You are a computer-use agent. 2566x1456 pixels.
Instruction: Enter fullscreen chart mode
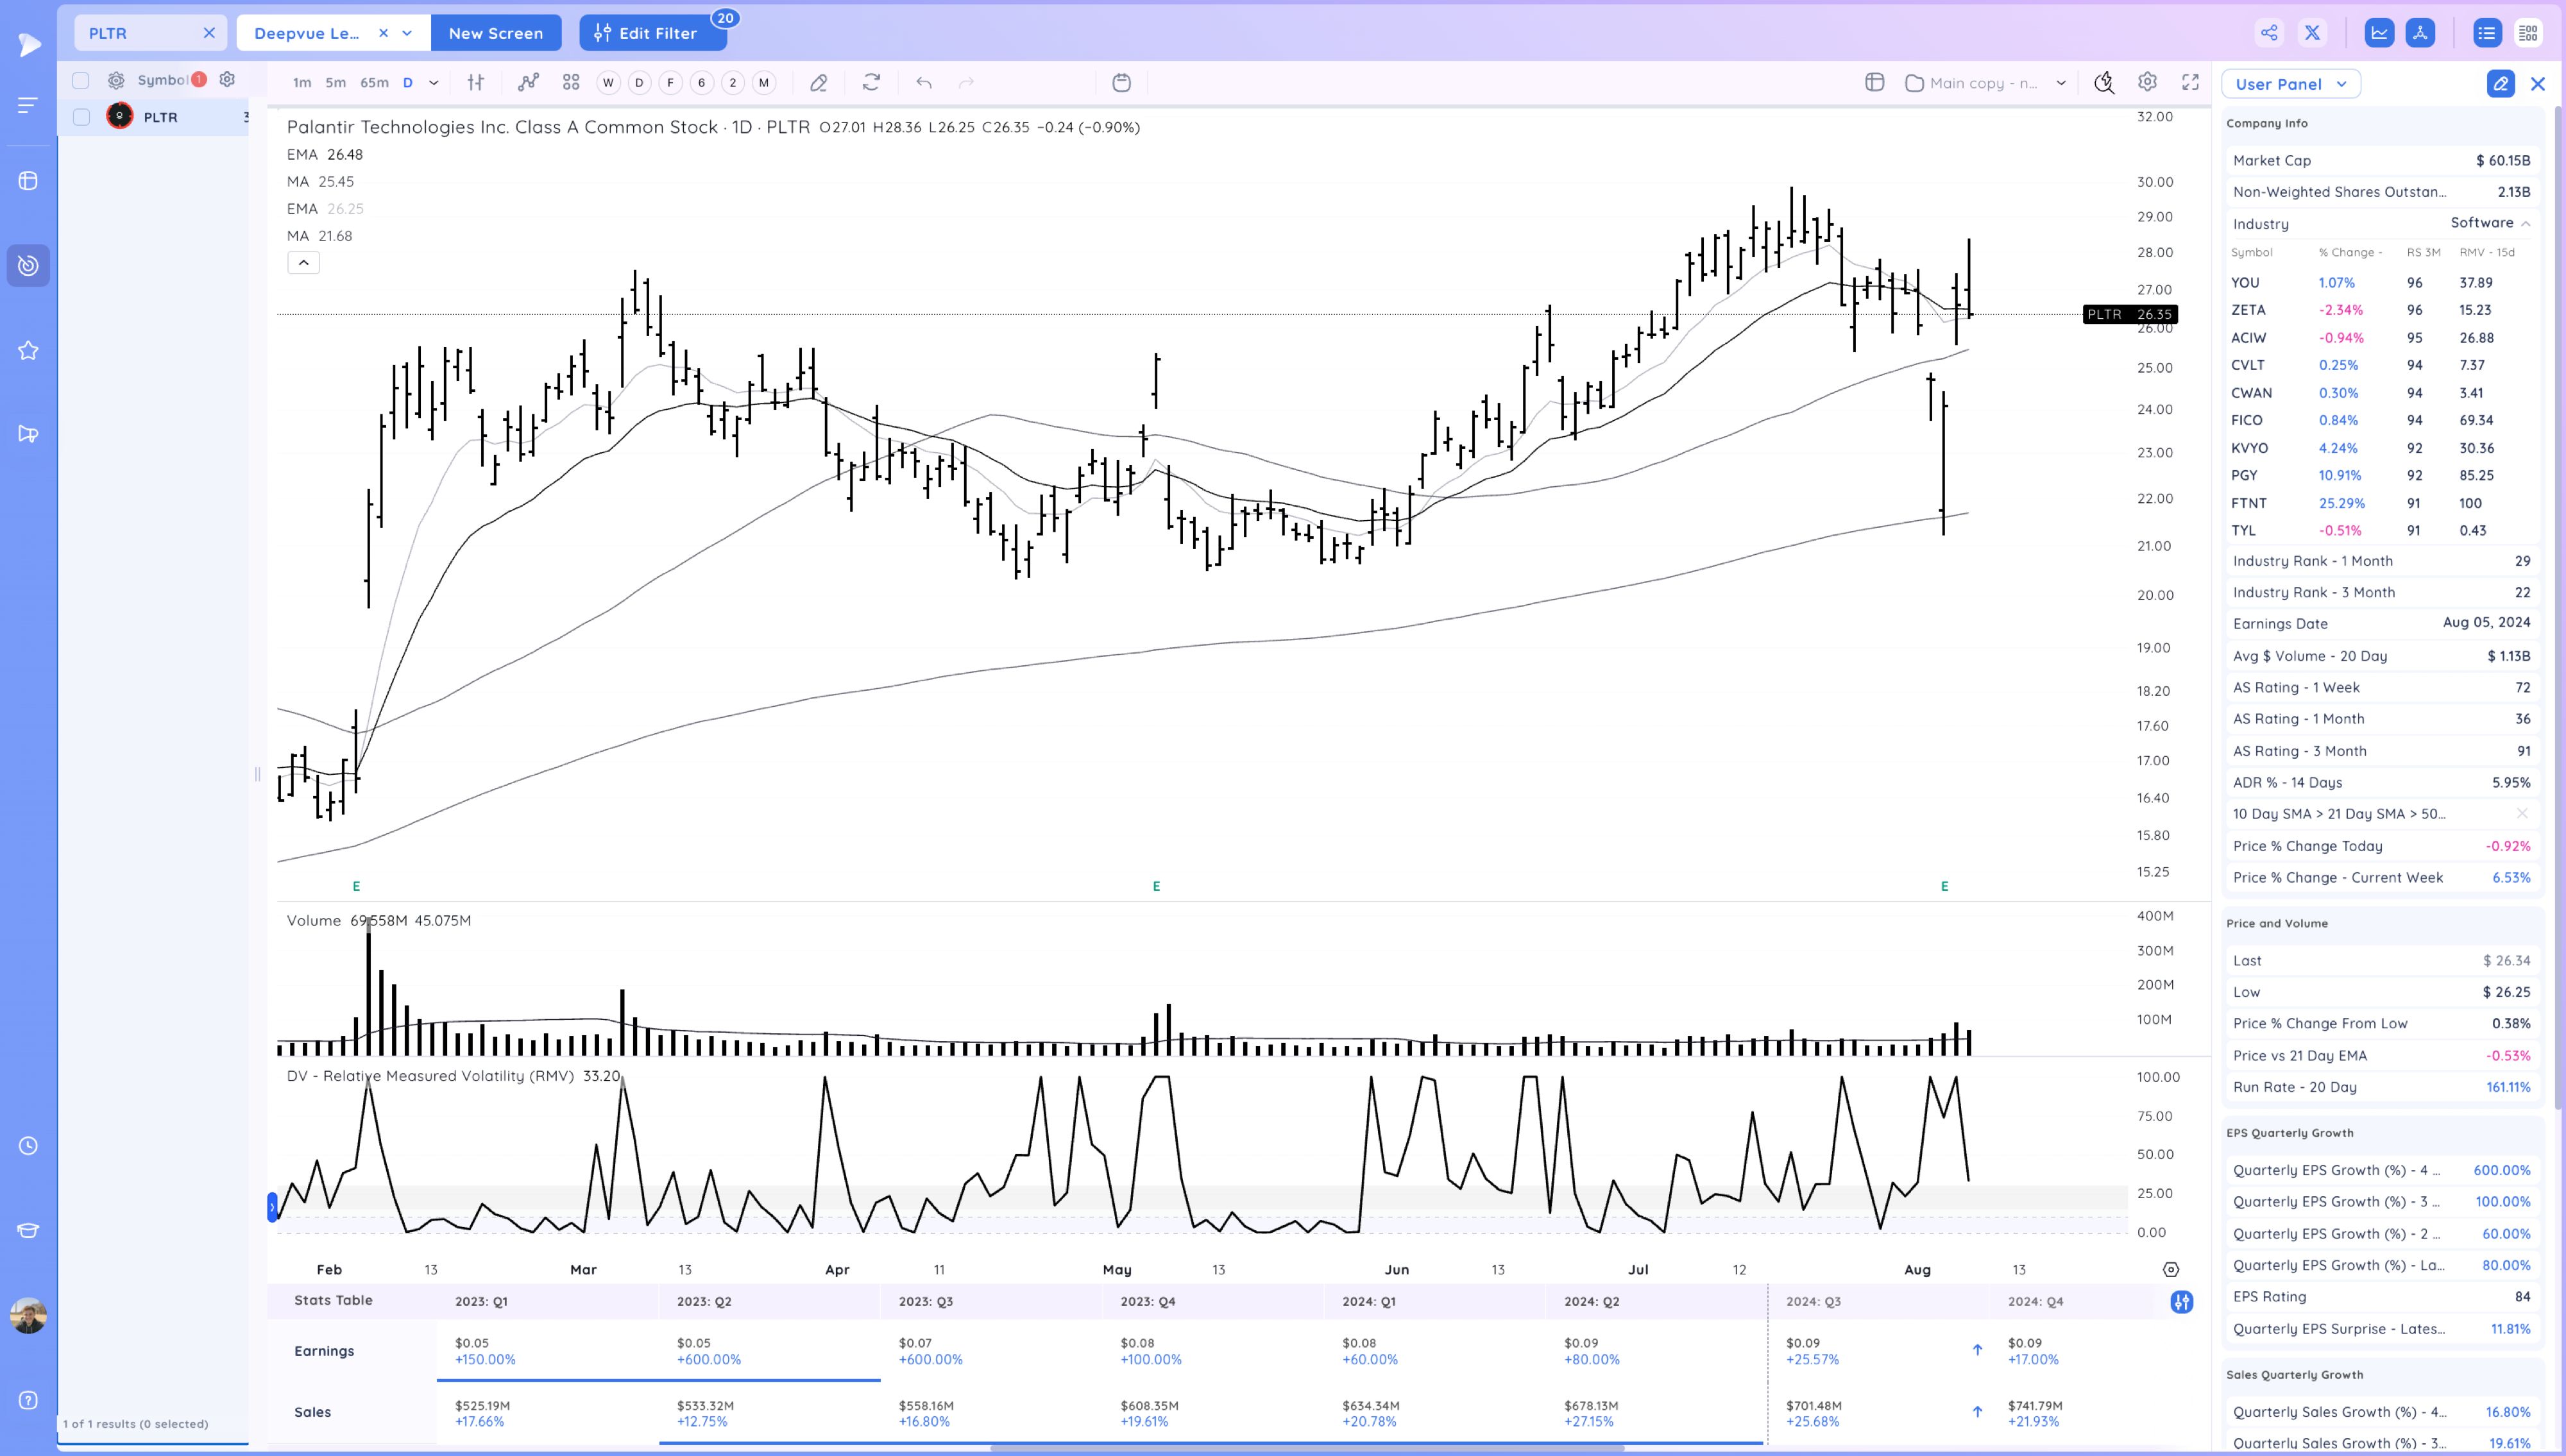coord(2190,83)
